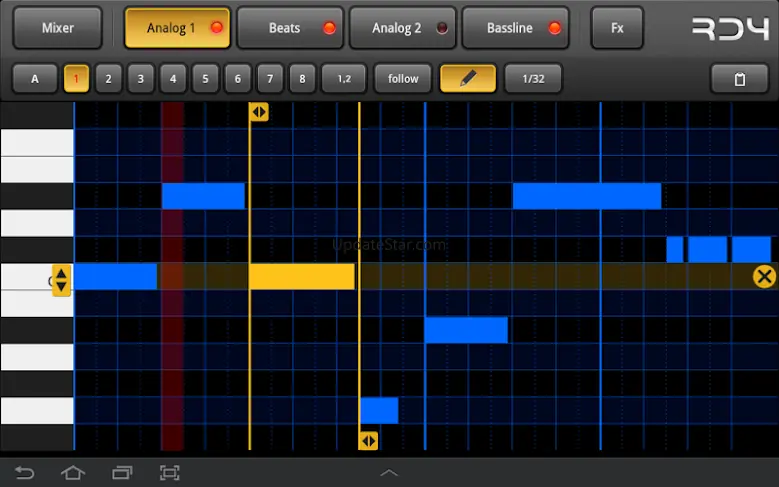The image size is (779, 487).
Task: Click the bottom loop end handle
Action: (x=368, y=440)
